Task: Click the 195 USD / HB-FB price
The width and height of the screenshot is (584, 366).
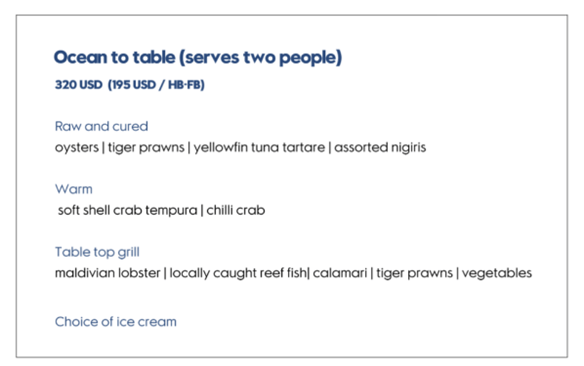Action: [156, 85]
